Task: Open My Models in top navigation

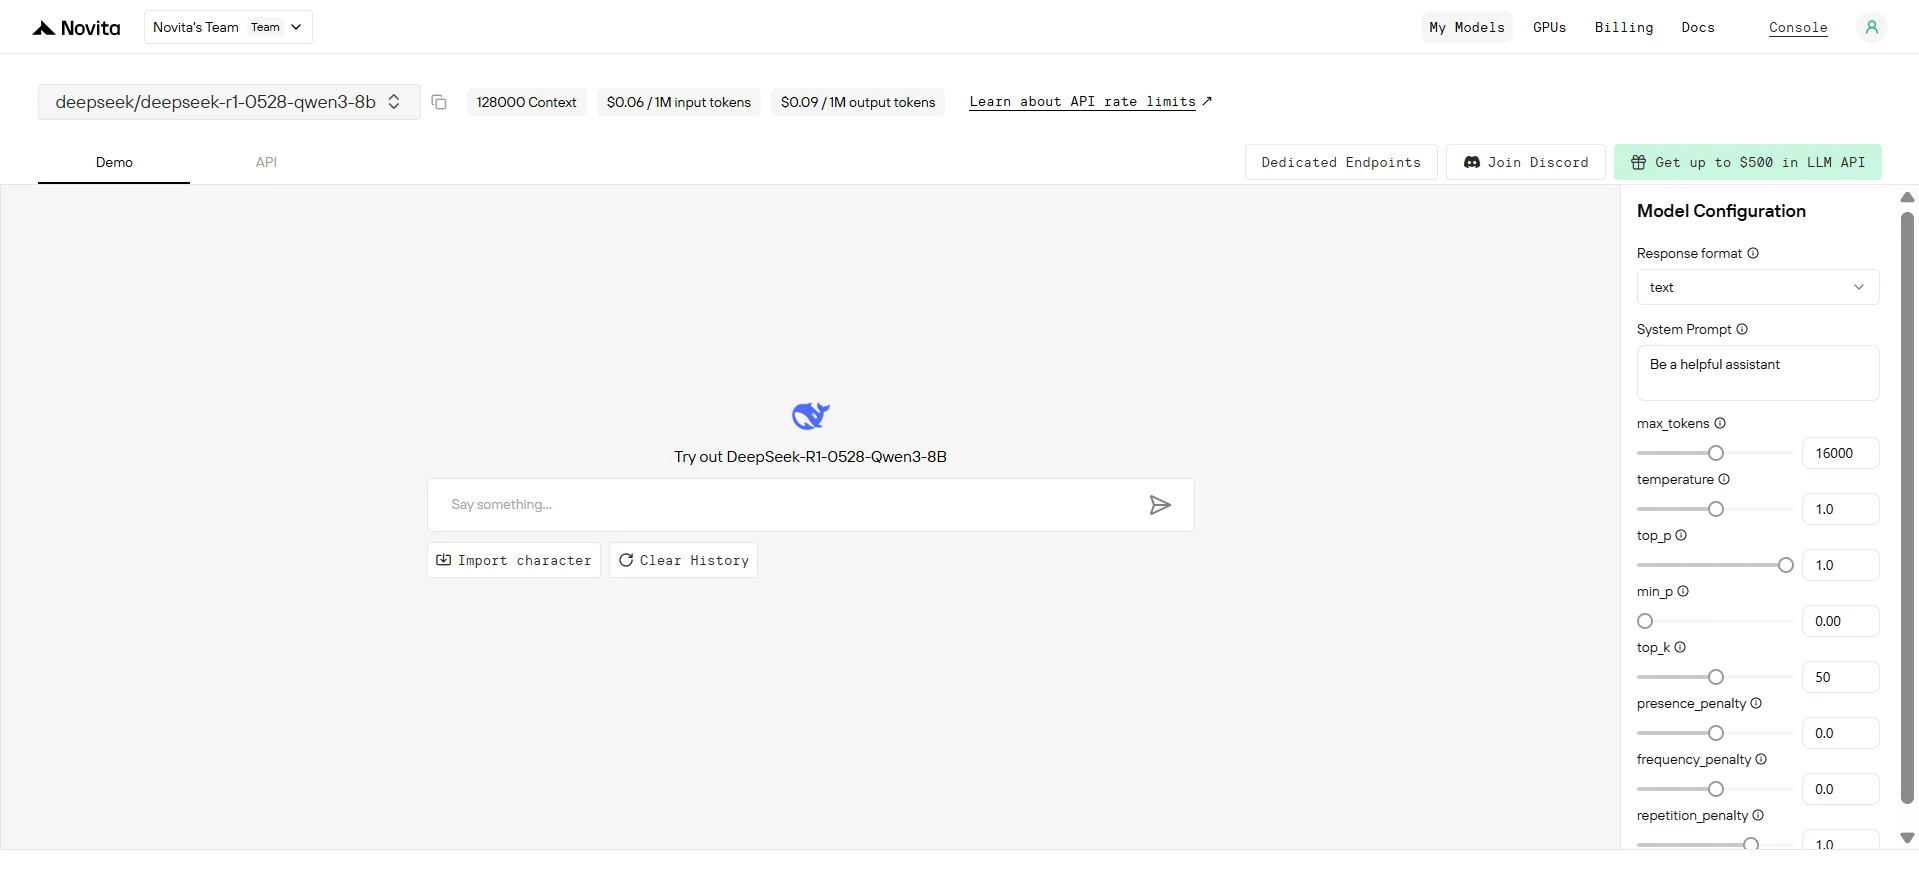Action: (x=1467, y=27)
